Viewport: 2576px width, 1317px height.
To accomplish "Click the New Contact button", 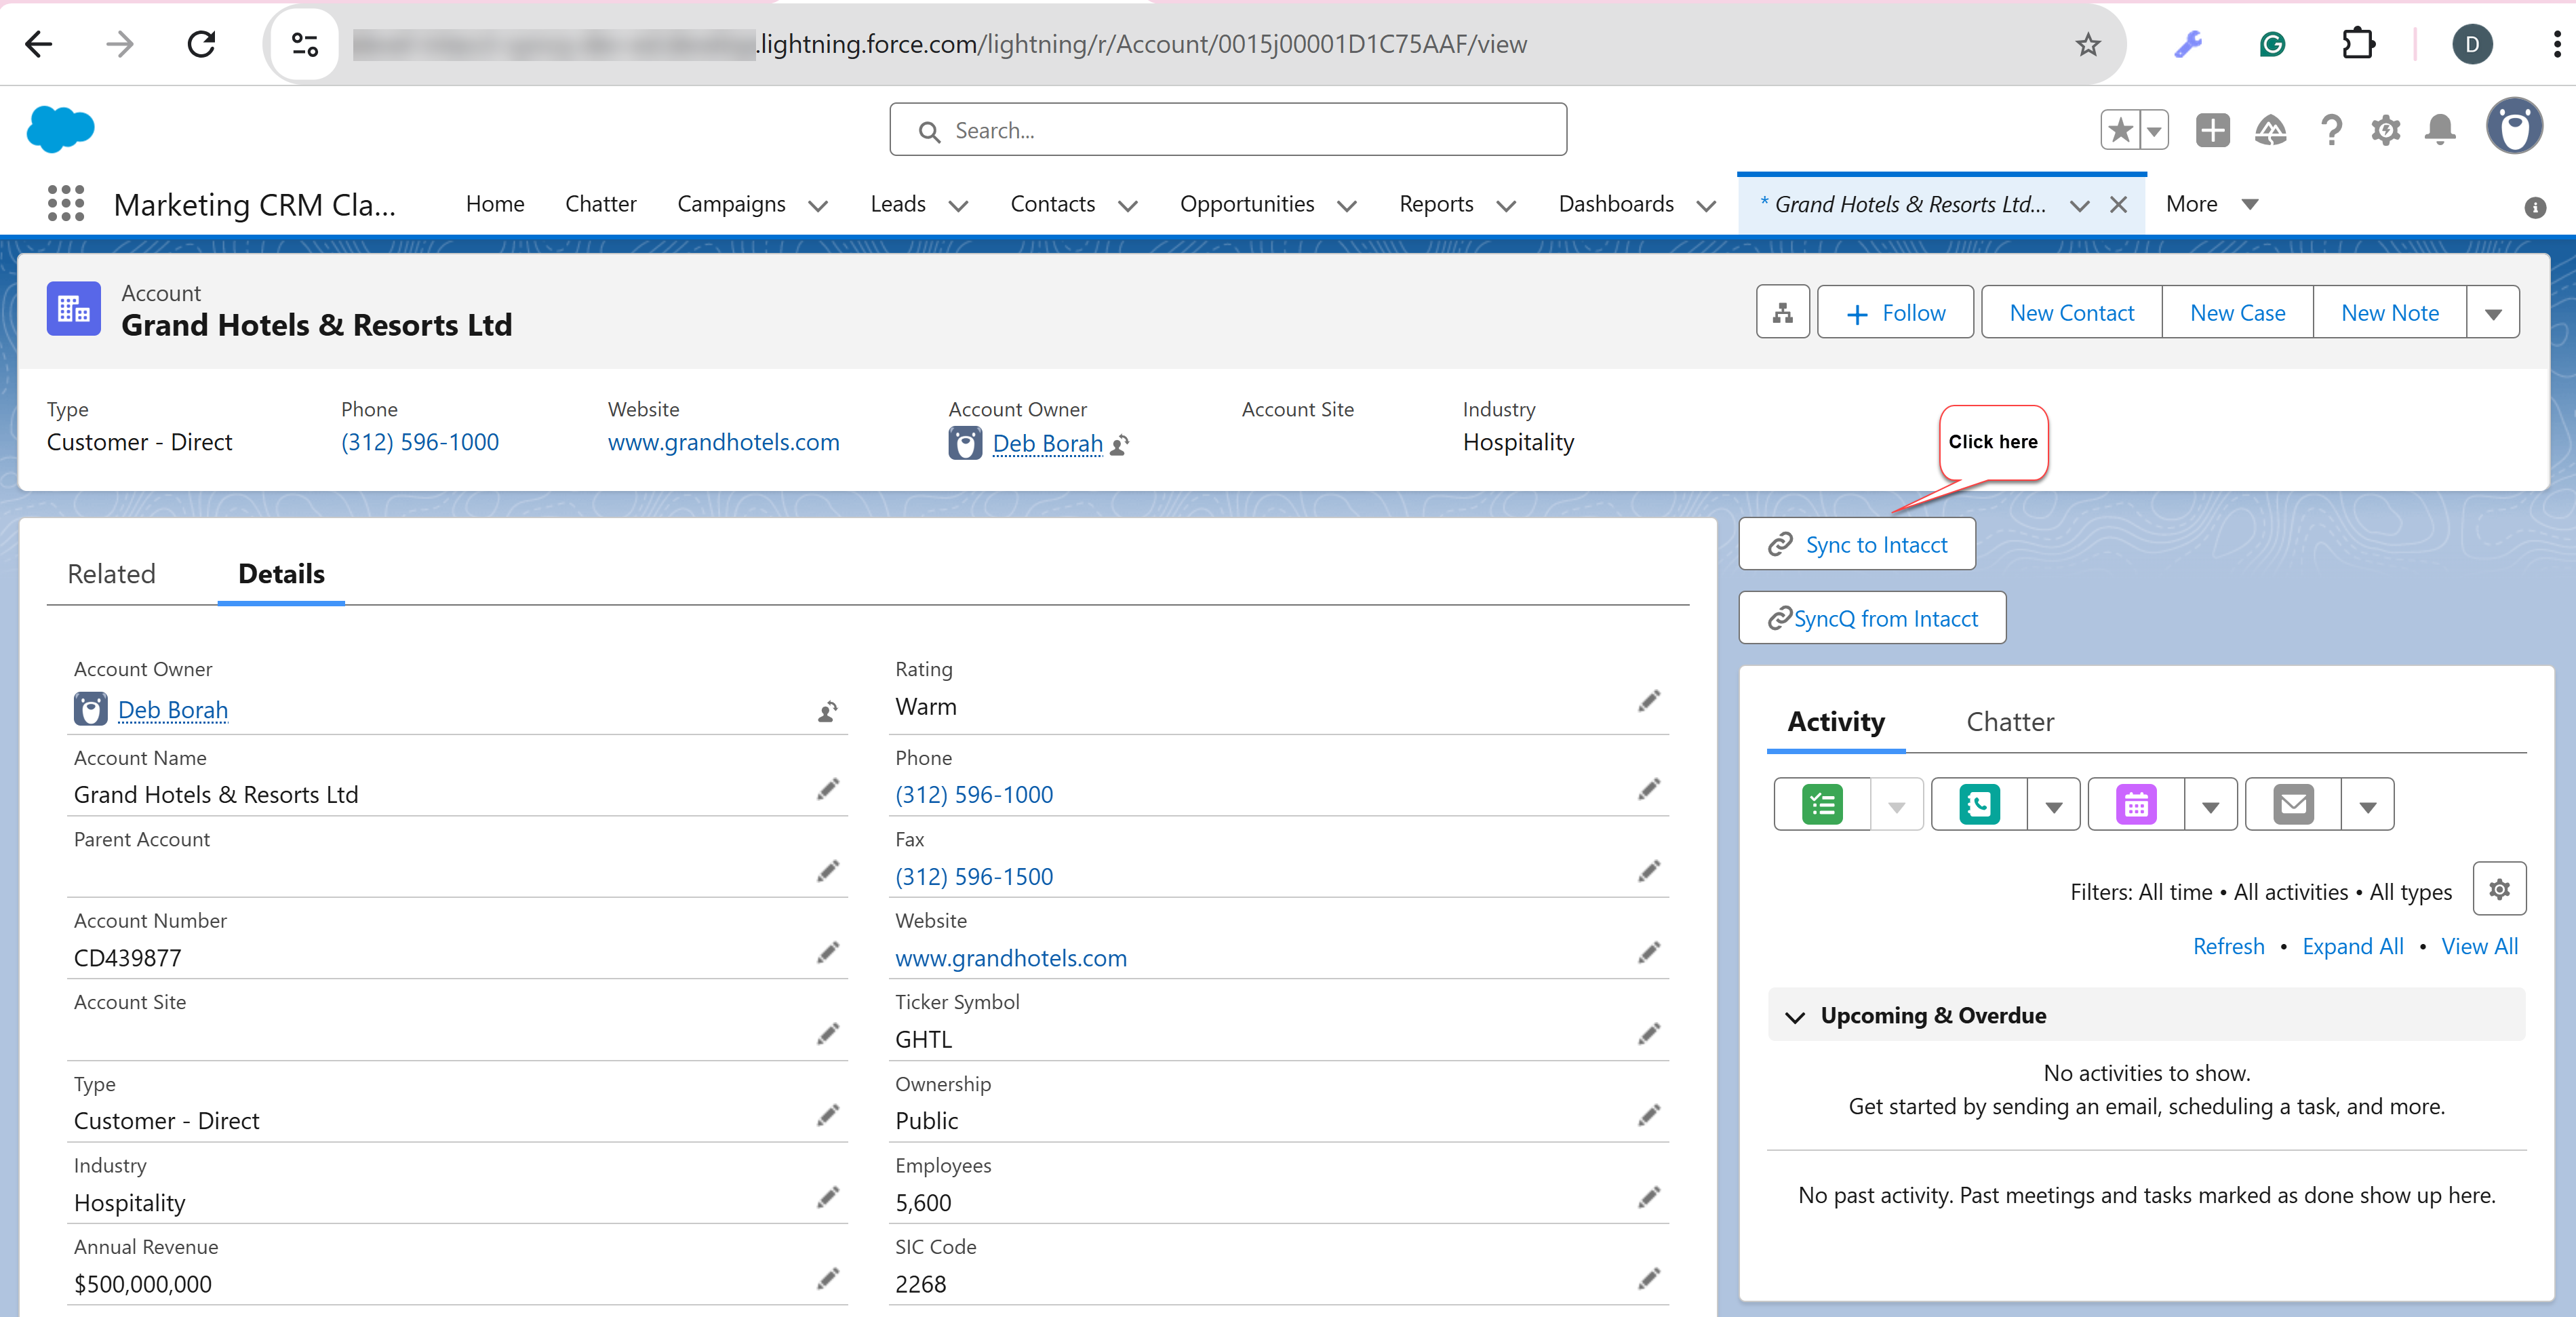I will coord(2072,313).
